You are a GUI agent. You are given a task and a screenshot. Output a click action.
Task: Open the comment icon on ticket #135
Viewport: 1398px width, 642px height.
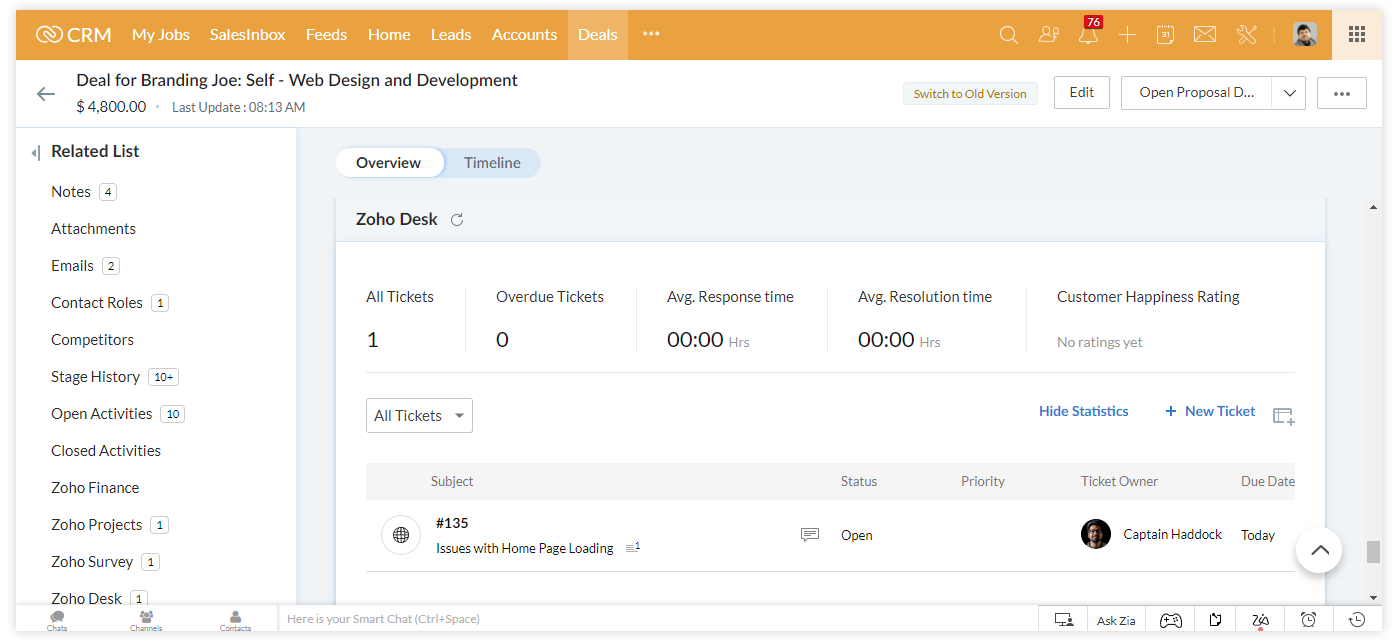coord(810,535)
